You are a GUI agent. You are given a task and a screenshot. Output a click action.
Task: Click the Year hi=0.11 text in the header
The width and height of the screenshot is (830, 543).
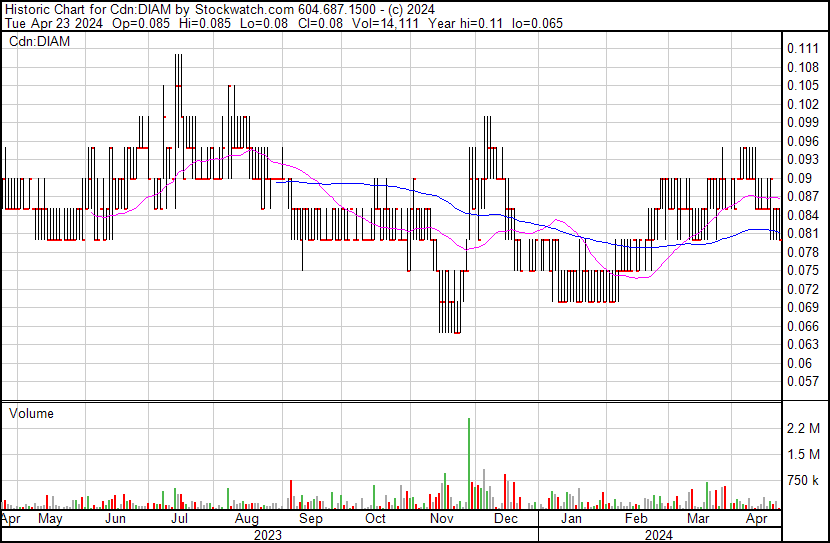tap(468, 23)
